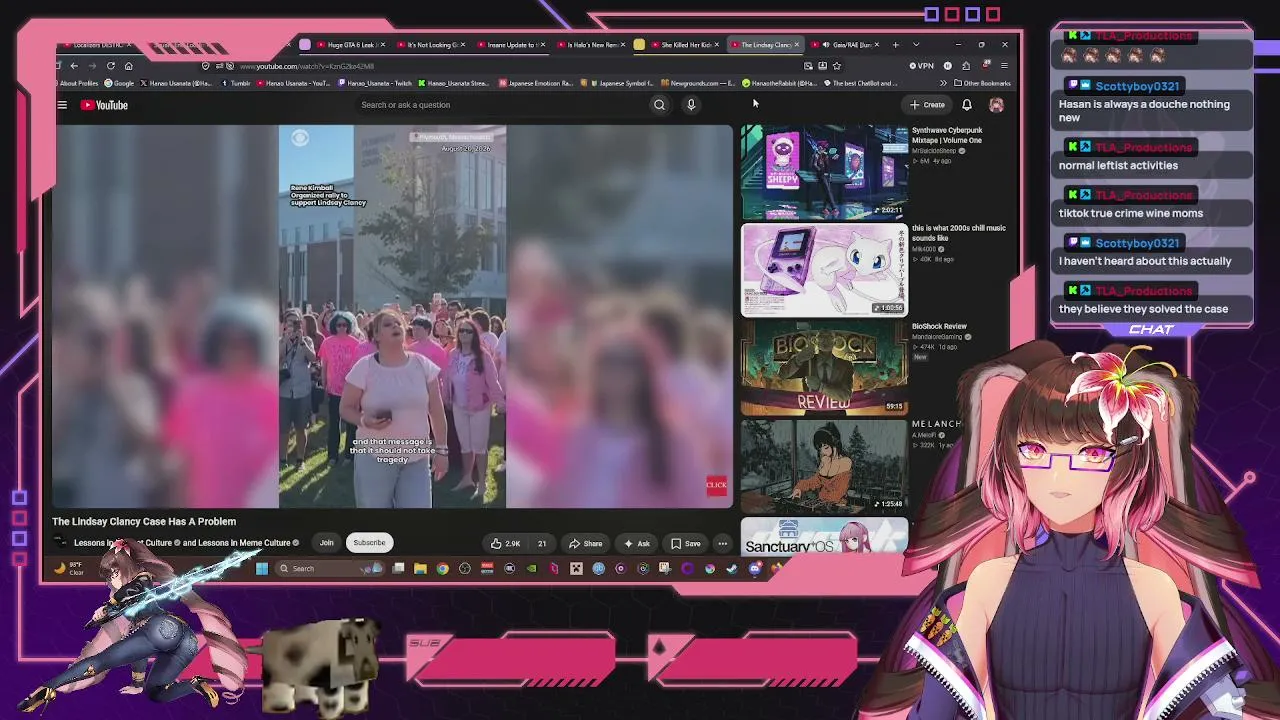Click the Lindsay Clancy video title text
The width and height of the screenshot is (1280, 720).
144,521
